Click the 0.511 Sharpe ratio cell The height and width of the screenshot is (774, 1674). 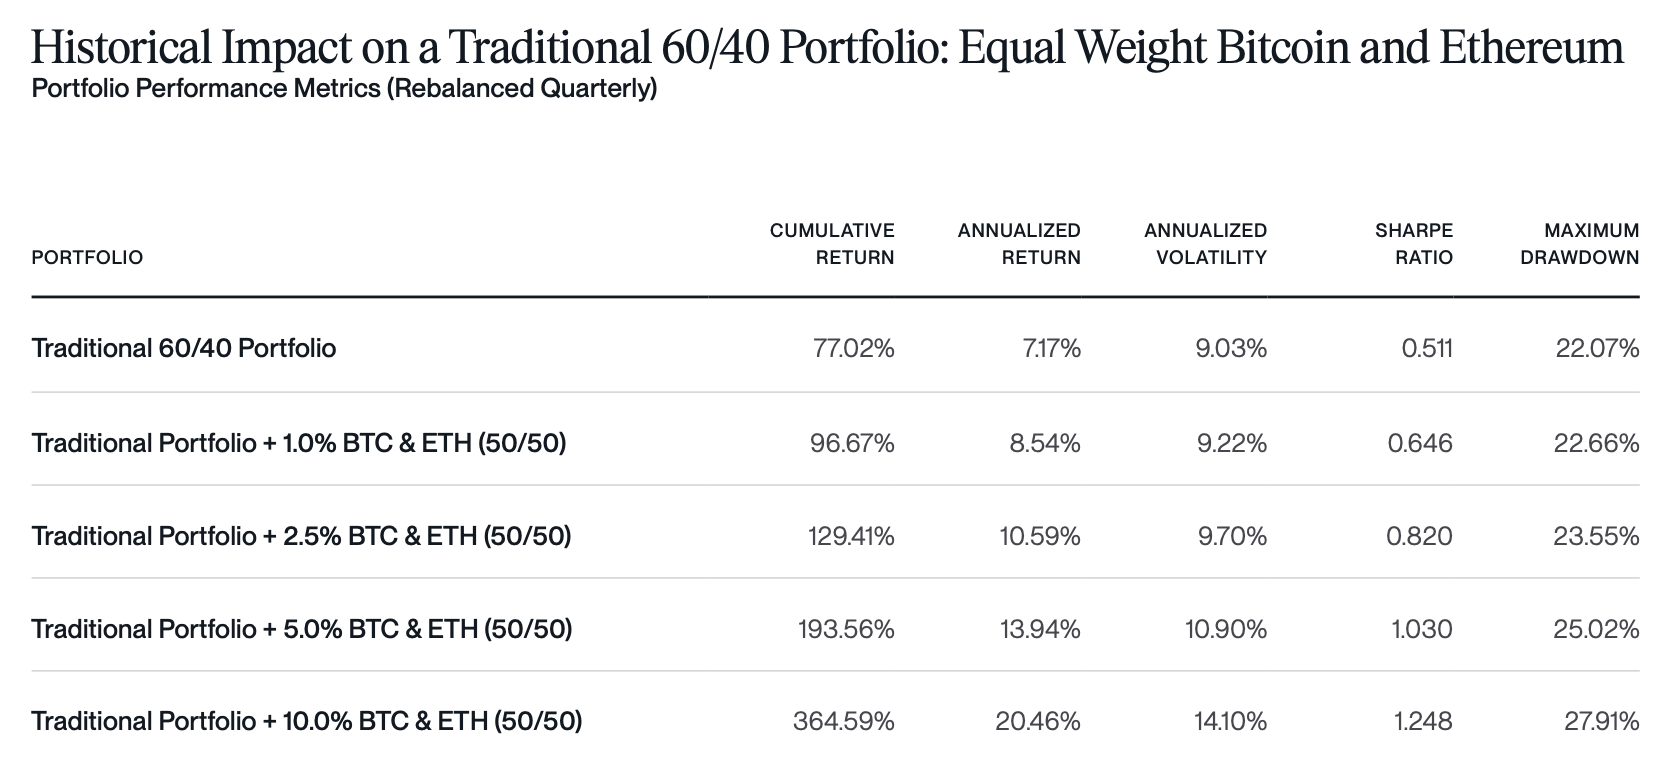coord(1425,348)
